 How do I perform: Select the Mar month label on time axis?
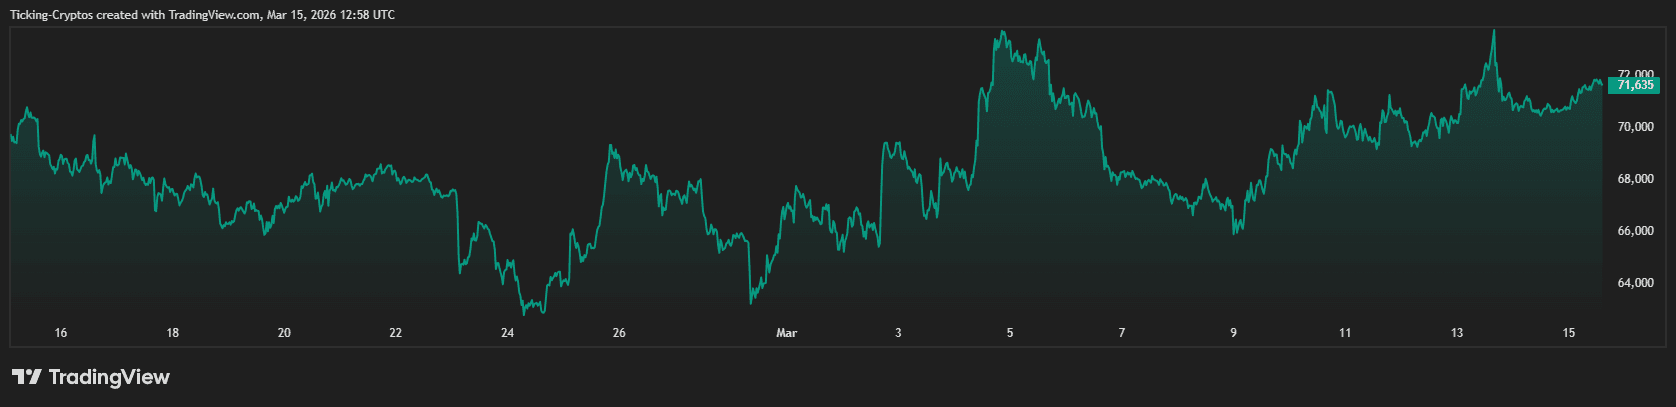(x=787, y=333)
